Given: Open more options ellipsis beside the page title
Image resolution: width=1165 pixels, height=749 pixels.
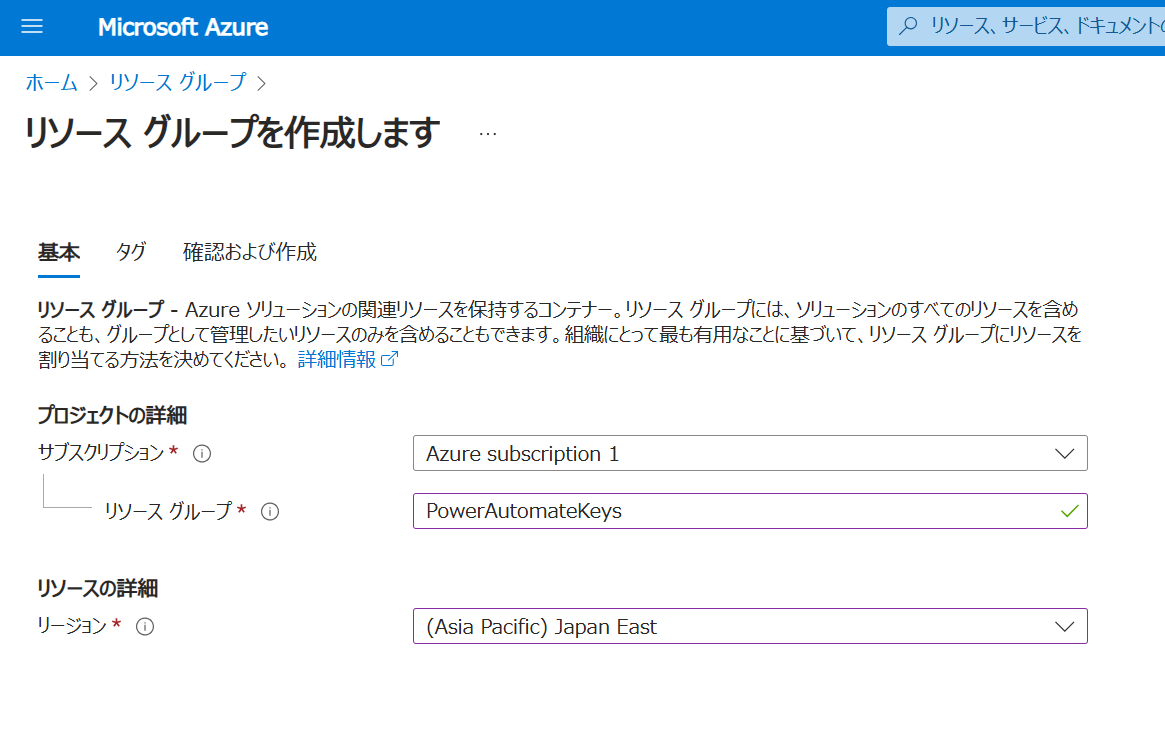Looking at the screenshot, I should [487, 134].
